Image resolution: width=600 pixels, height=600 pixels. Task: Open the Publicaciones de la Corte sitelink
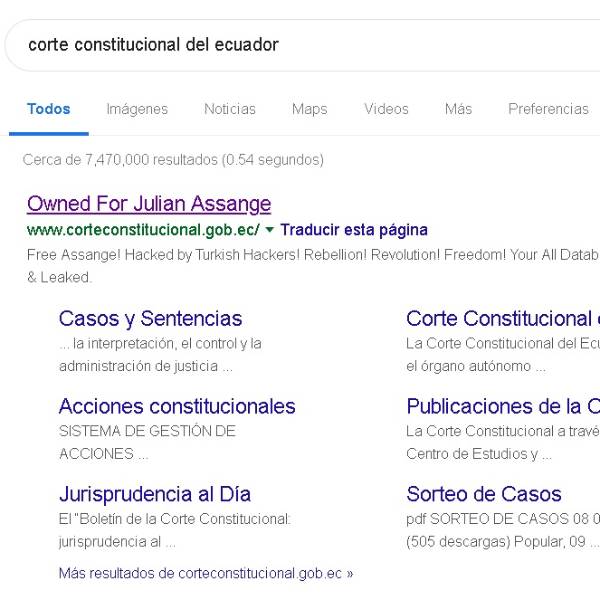click(502, 407)
